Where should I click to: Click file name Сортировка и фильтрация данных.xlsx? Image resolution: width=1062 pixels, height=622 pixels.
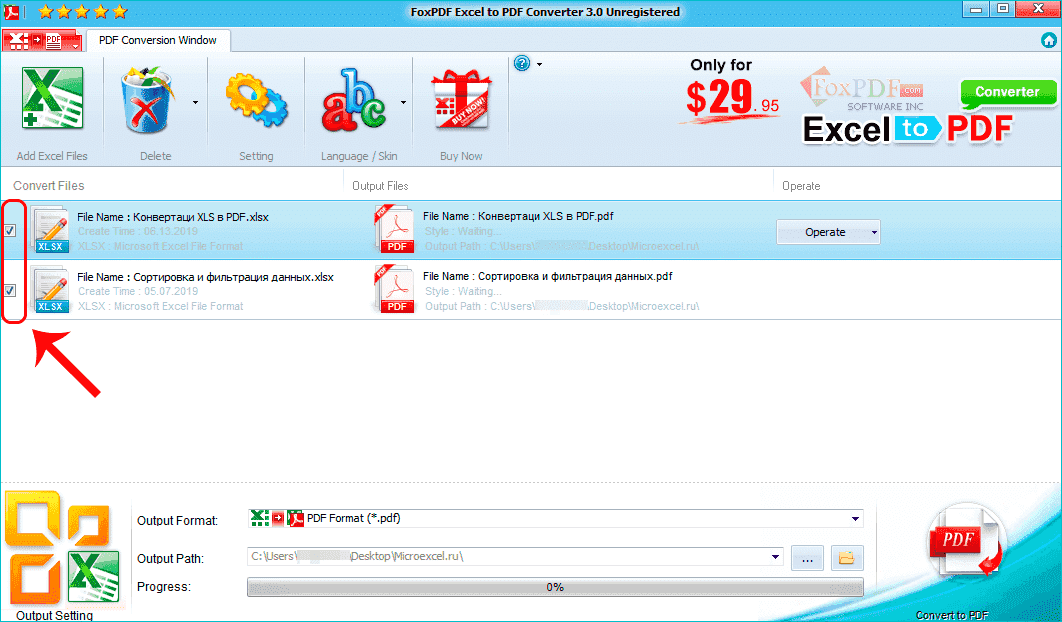205,277
